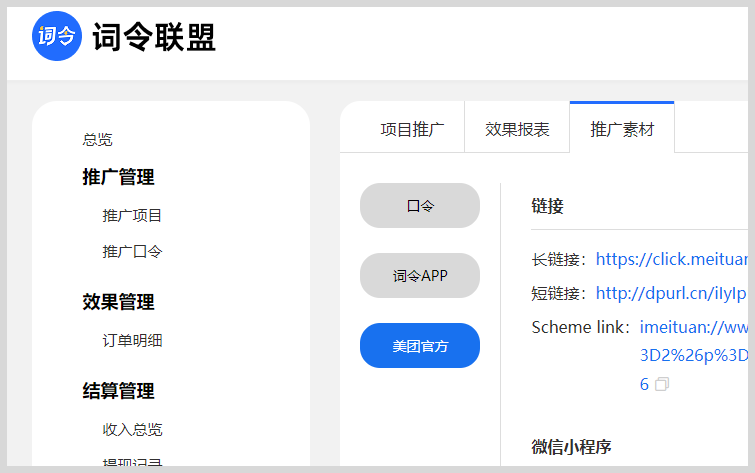
Task: Copy Scheme link via the copy icon
Action: pyautogui.click(x=662, y=384)
